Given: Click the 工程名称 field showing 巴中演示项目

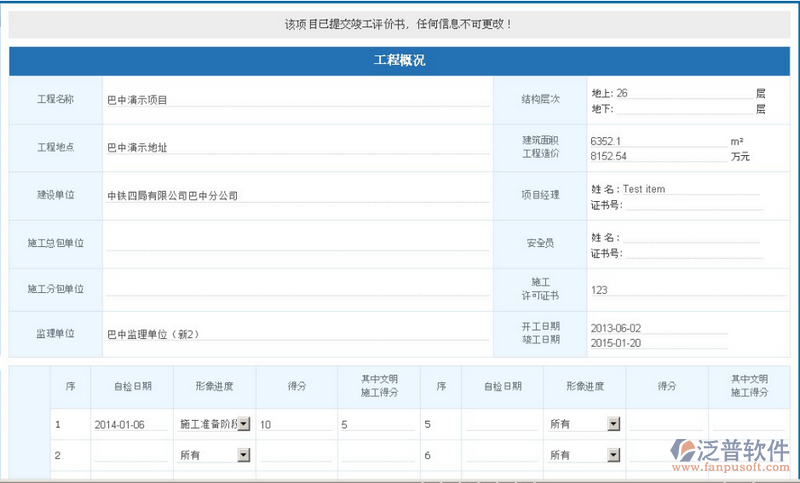Looking at the screenshot, I should (x=297, y=100).
